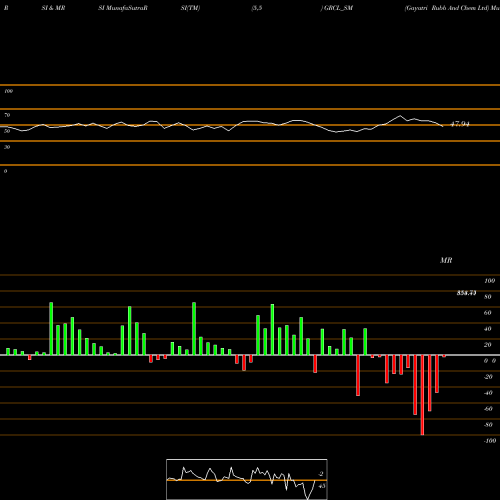This screenshot has height=500, width=500.
Task: Click the "0 0" zero-line label on MR axis
Action: point(490,361)
